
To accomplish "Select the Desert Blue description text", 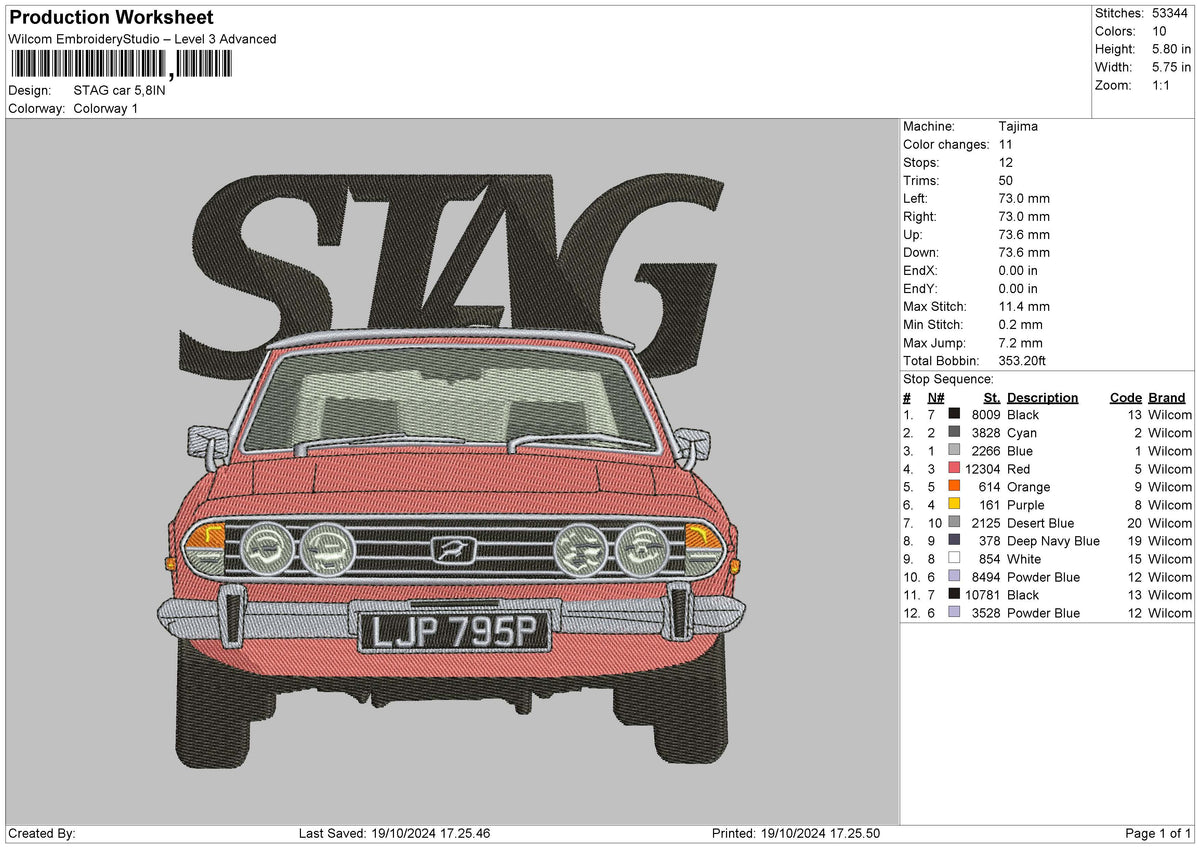I will [1040, 523].
